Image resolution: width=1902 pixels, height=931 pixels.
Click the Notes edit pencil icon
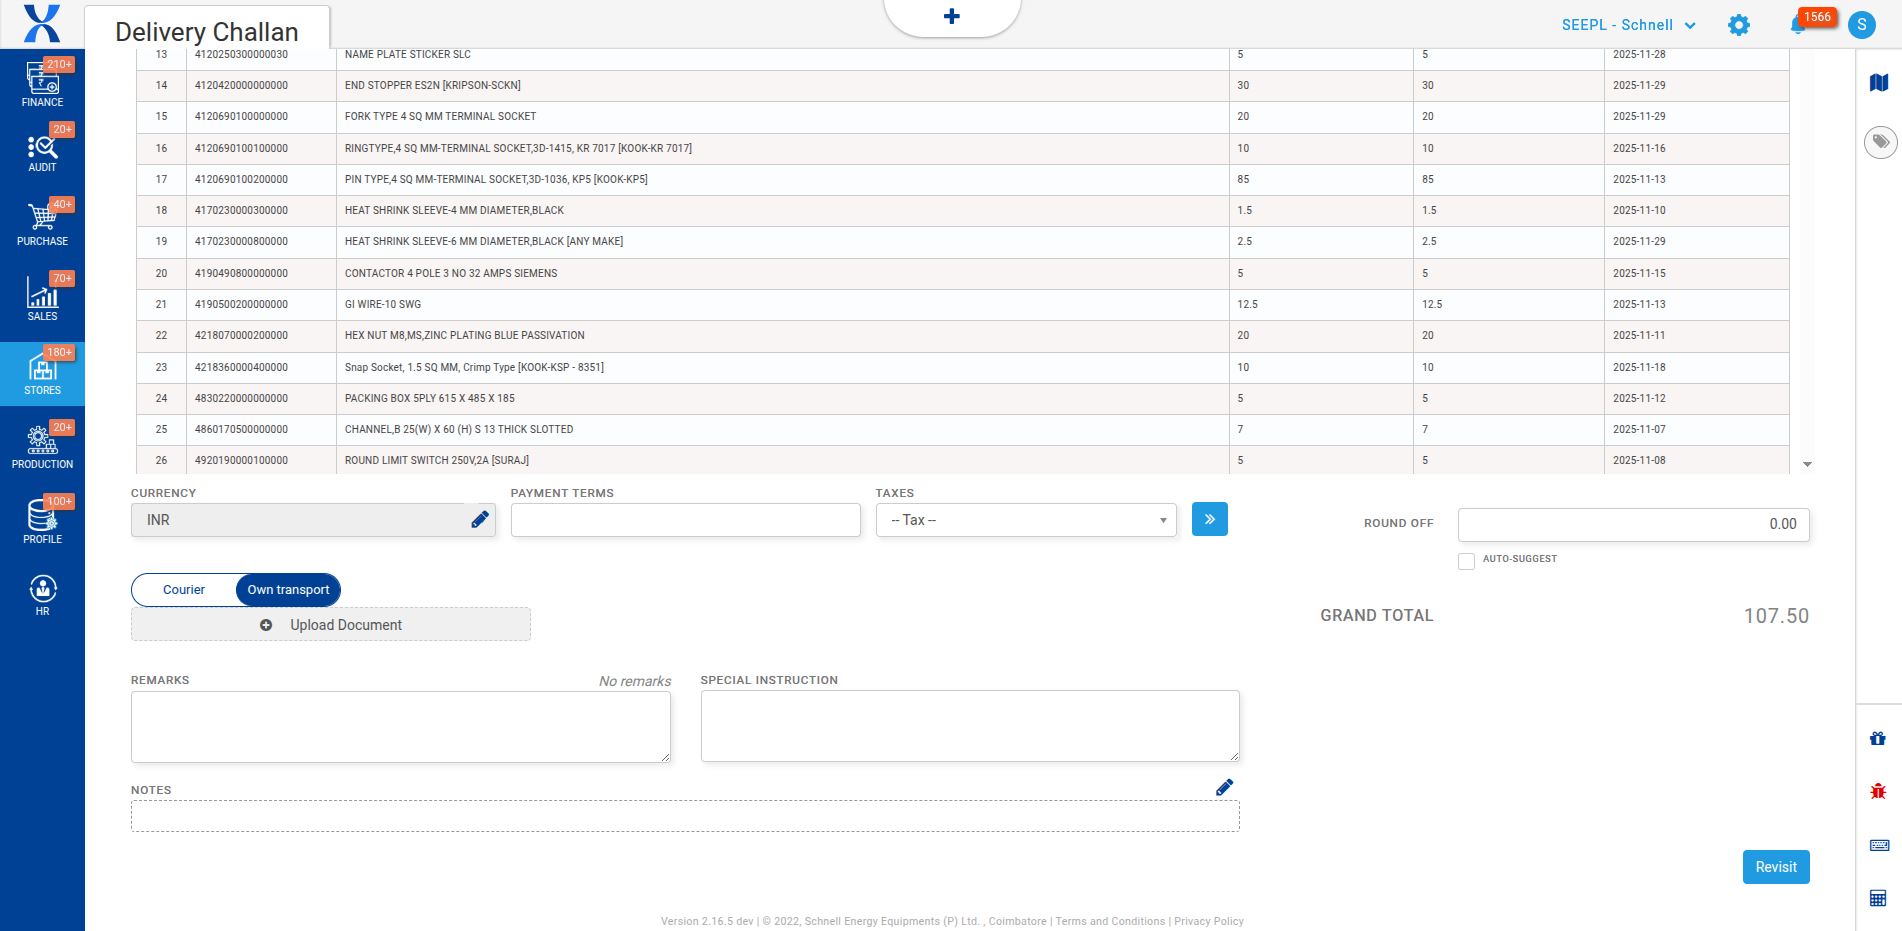pos(1224,788)
